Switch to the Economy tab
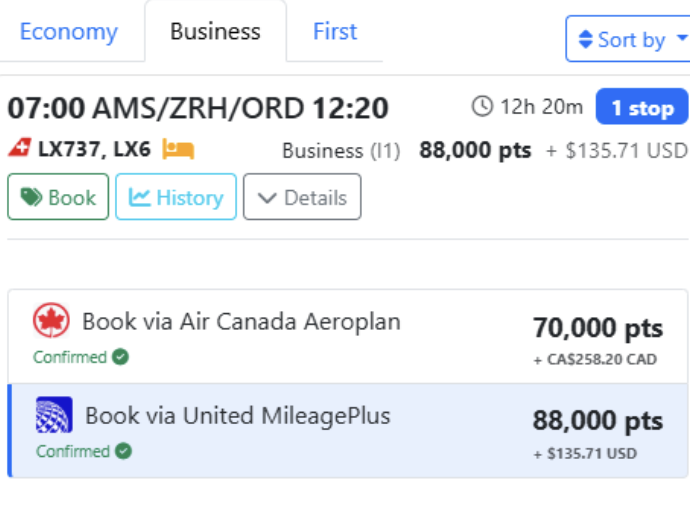This screenshot has height=506, width=690. click(x=68, y=32)
